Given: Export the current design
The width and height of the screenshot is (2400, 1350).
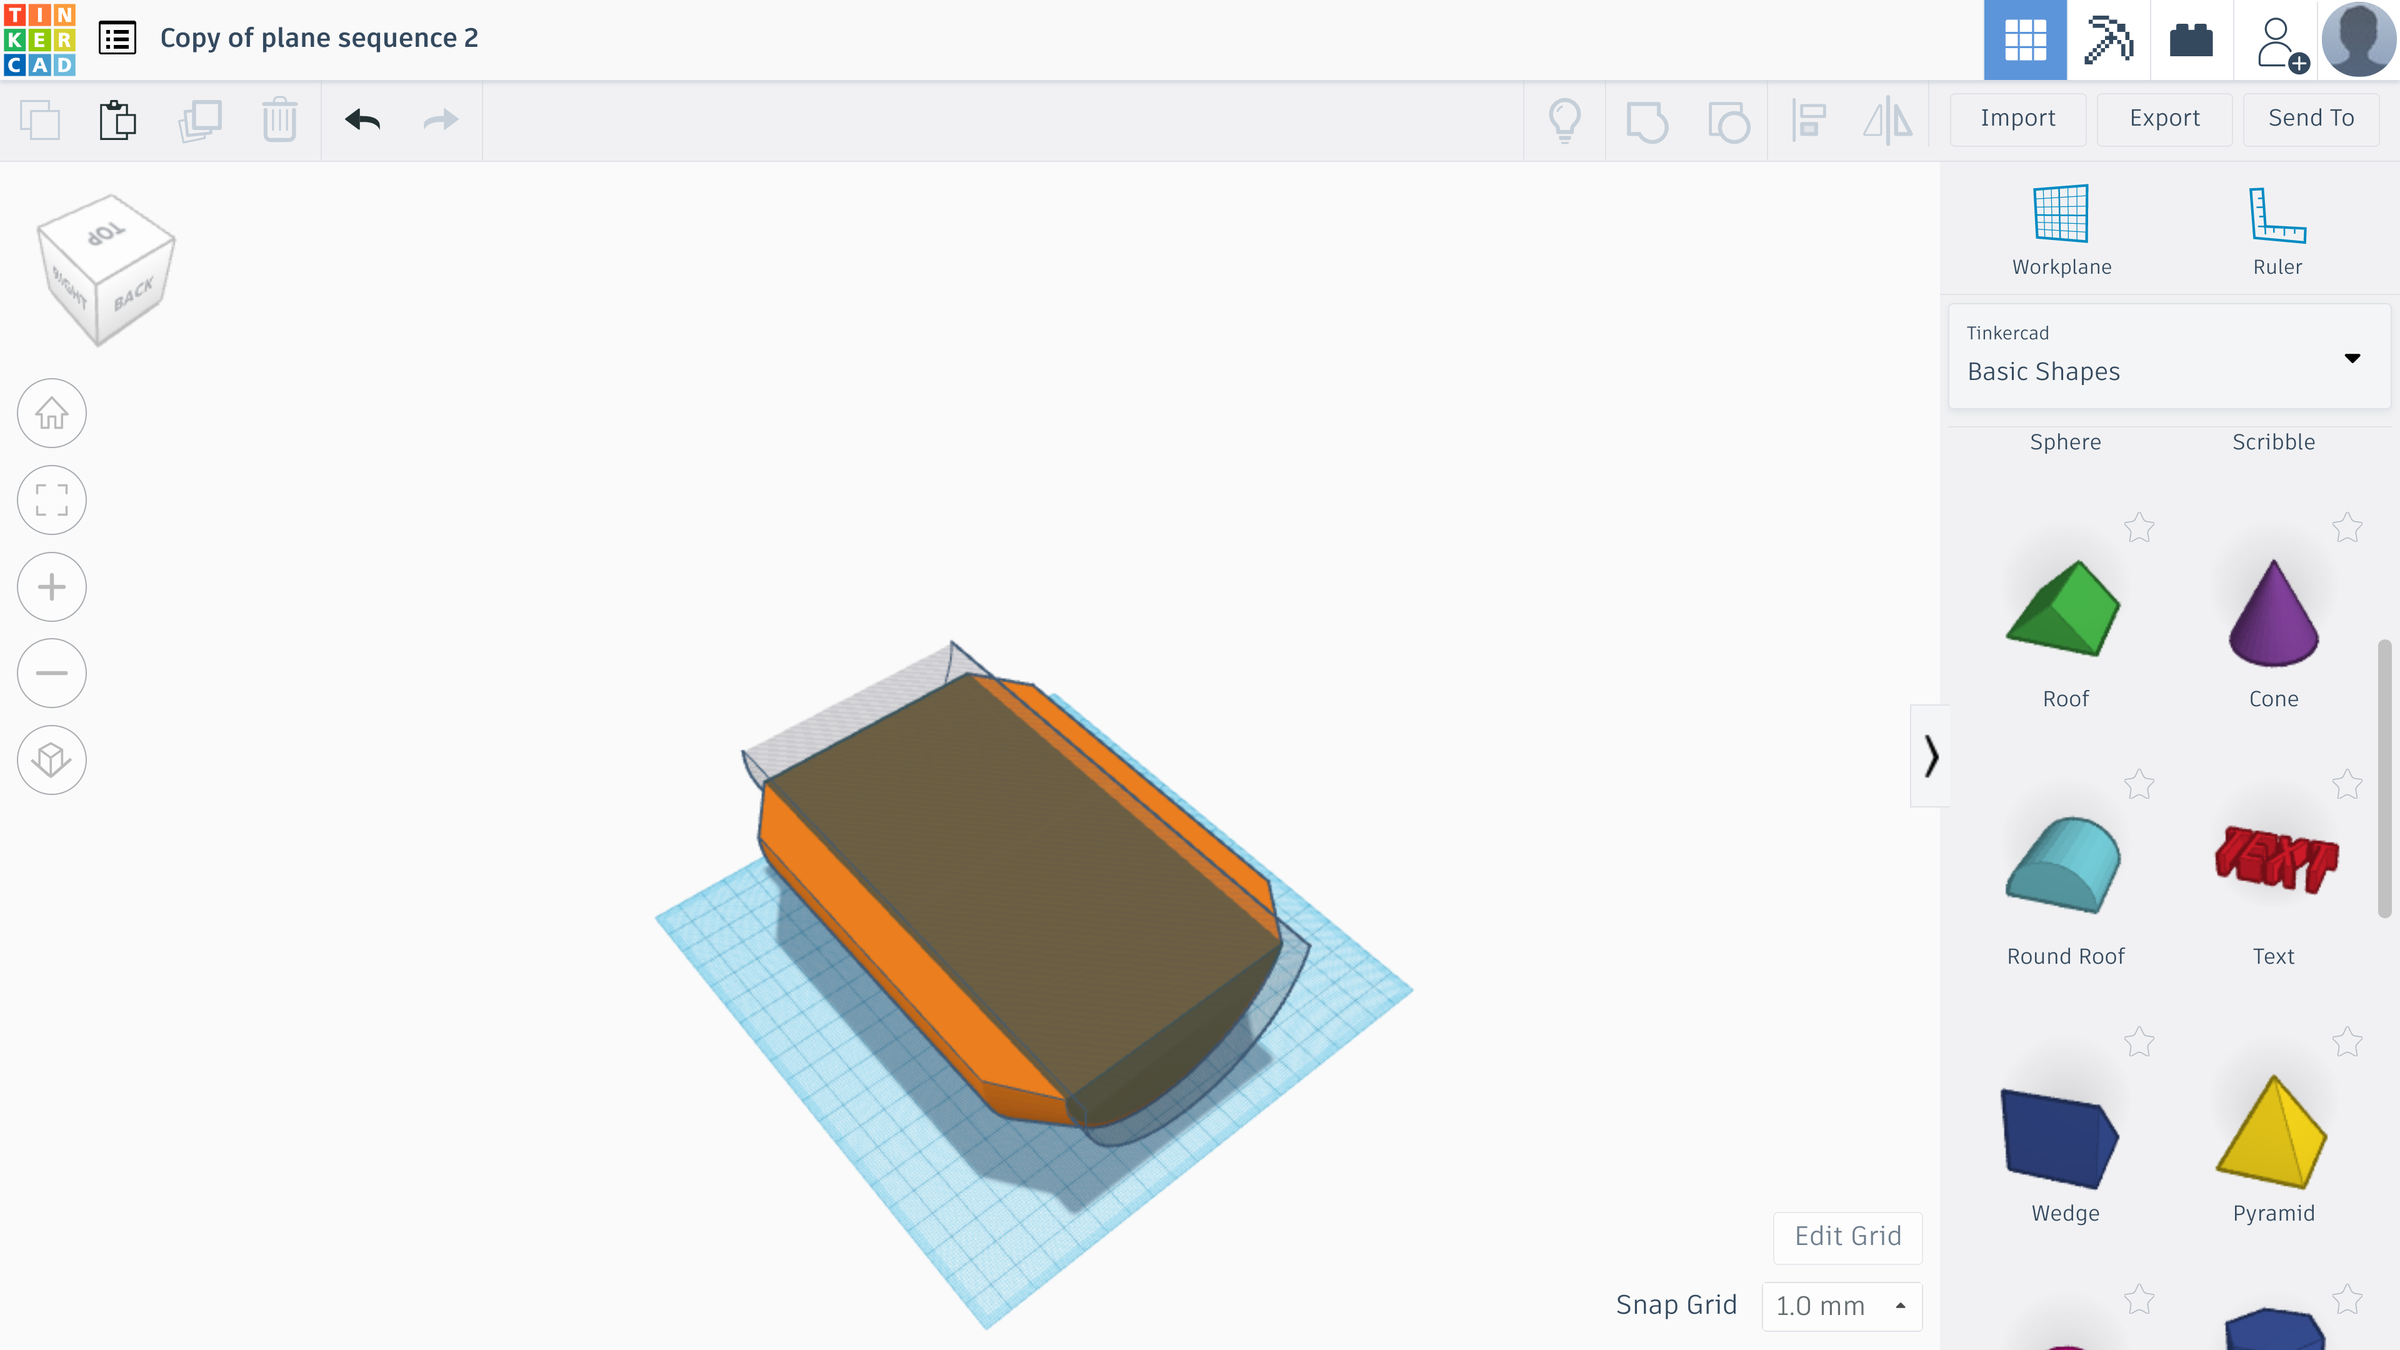Looking at the screenshot, I should coord(2164,118).
